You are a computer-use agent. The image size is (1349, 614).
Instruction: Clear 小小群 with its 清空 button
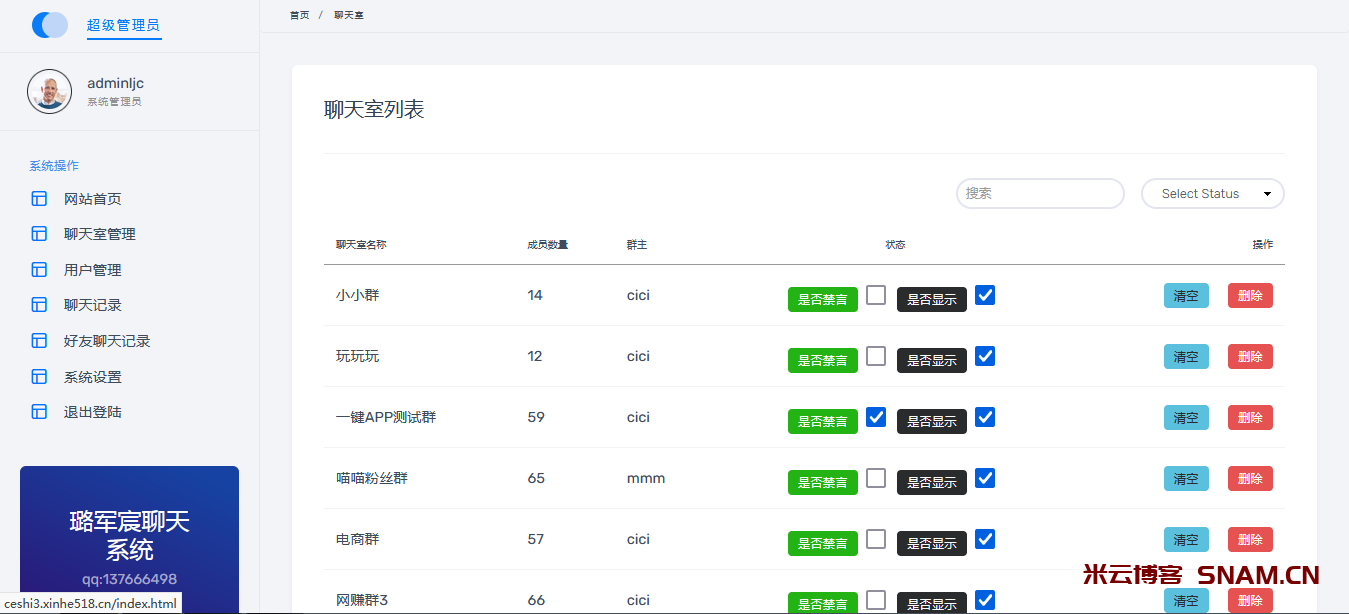point(1186,295)
